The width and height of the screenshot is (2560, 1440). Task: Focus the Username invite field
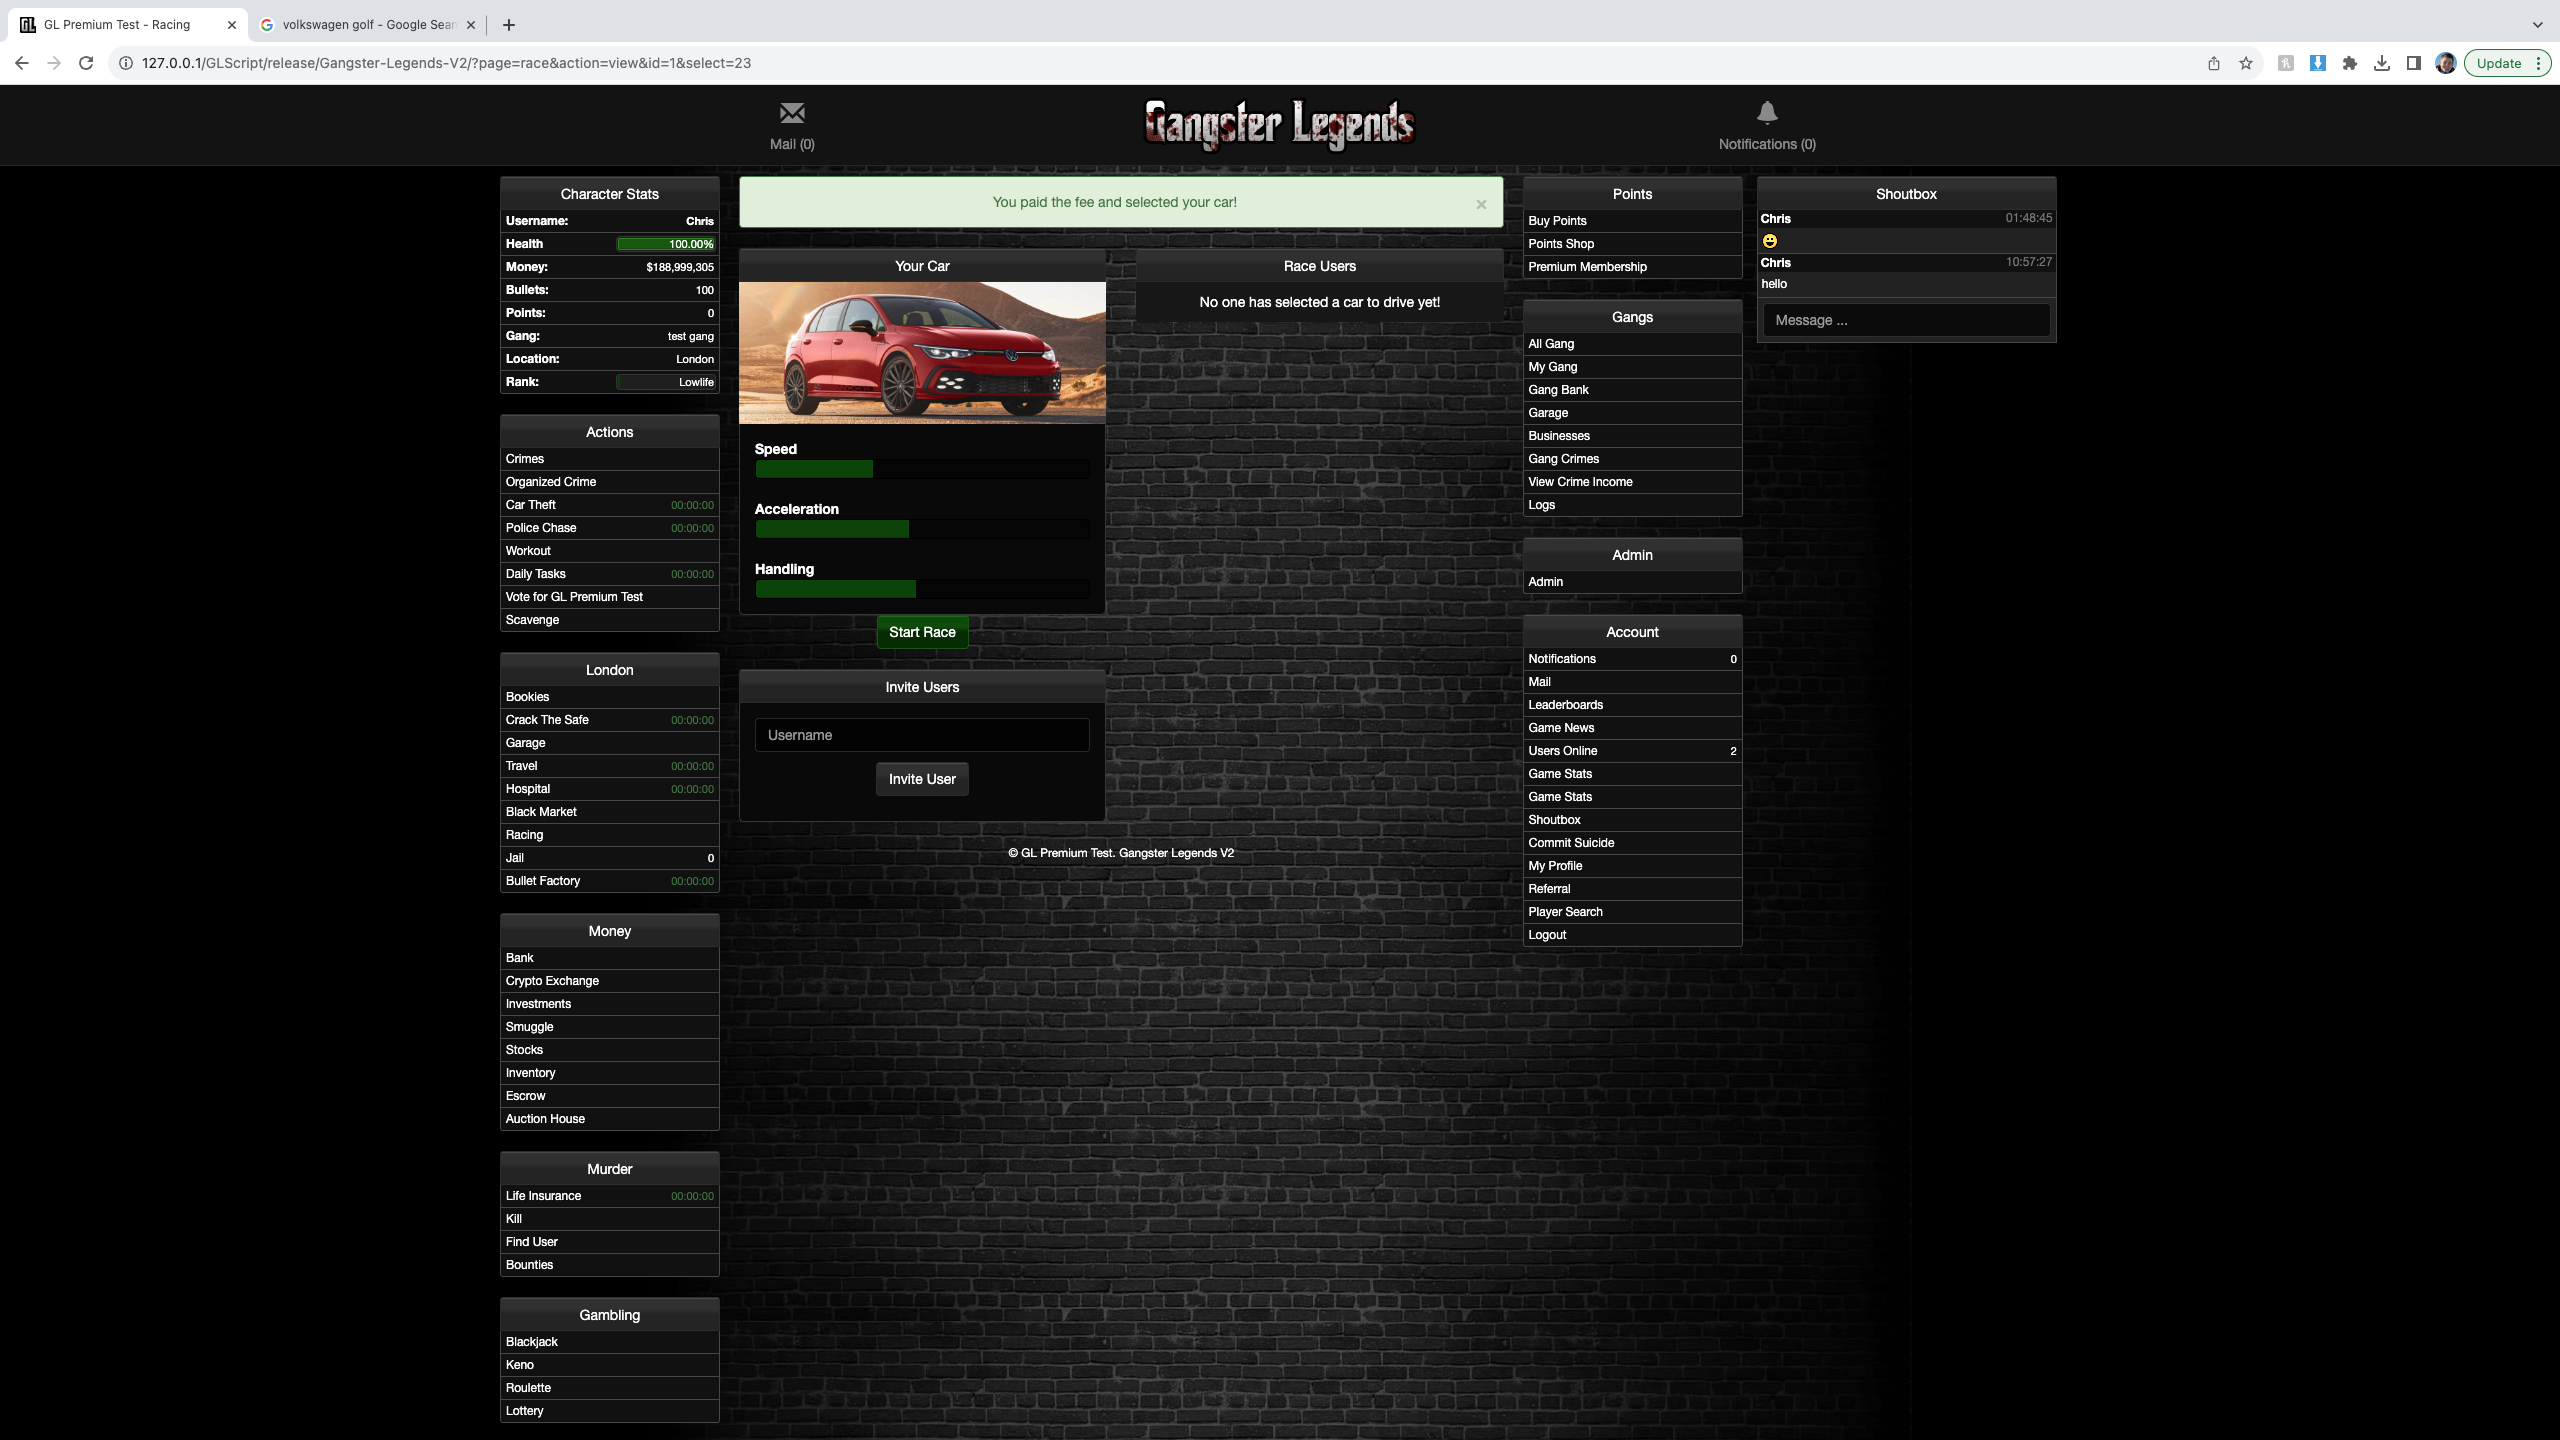921,735
